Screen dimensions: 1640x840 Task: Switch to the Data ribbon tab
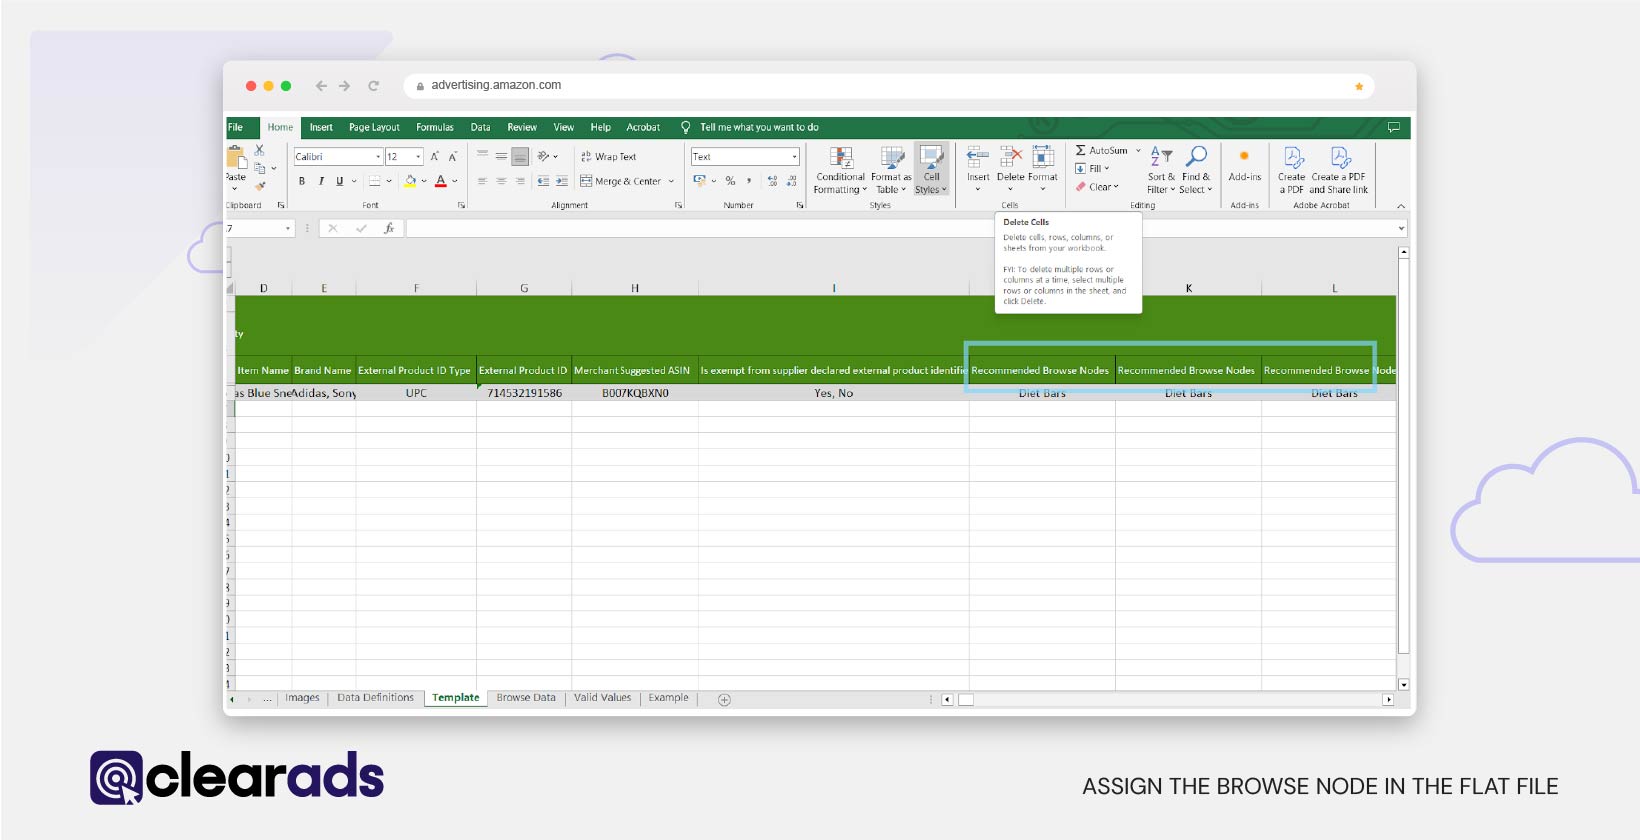pos(481,127)
